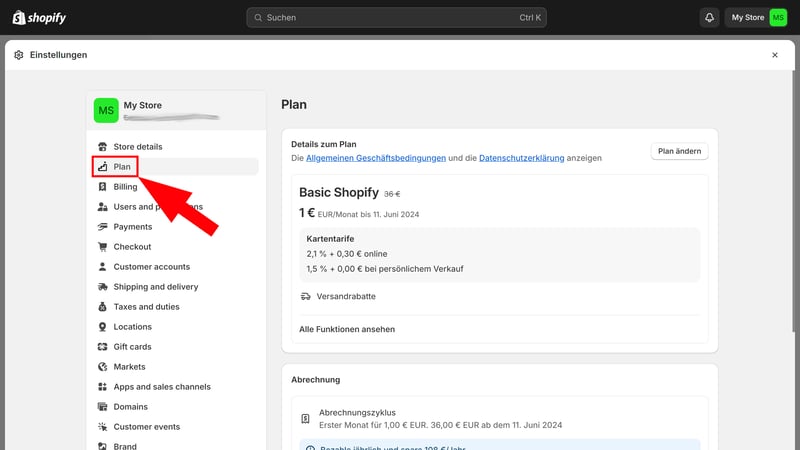Screen dimensions: 800x450
Task: Open Taxes and duties settings
Action: [146, 307]
